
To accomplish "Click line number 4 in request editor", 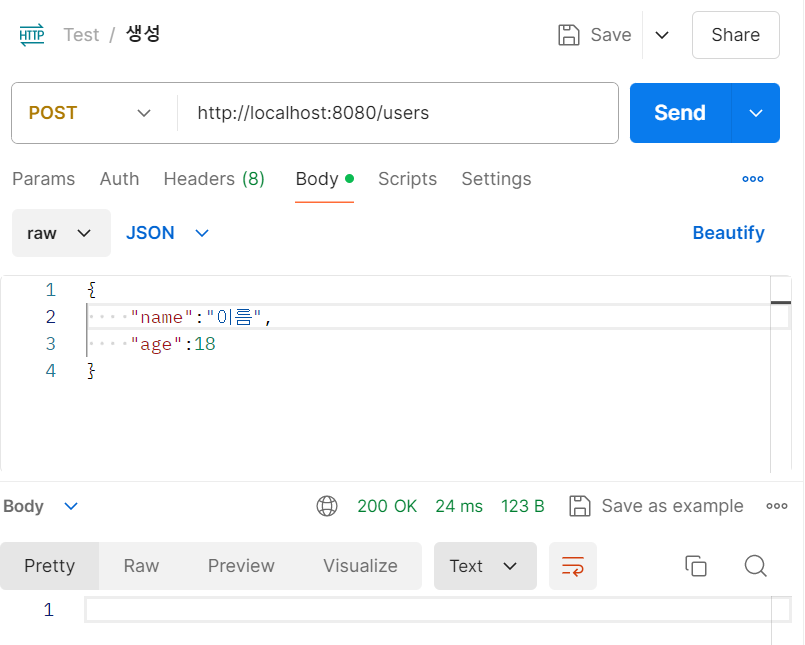I will pyautogui.click(x=50, y=371).
